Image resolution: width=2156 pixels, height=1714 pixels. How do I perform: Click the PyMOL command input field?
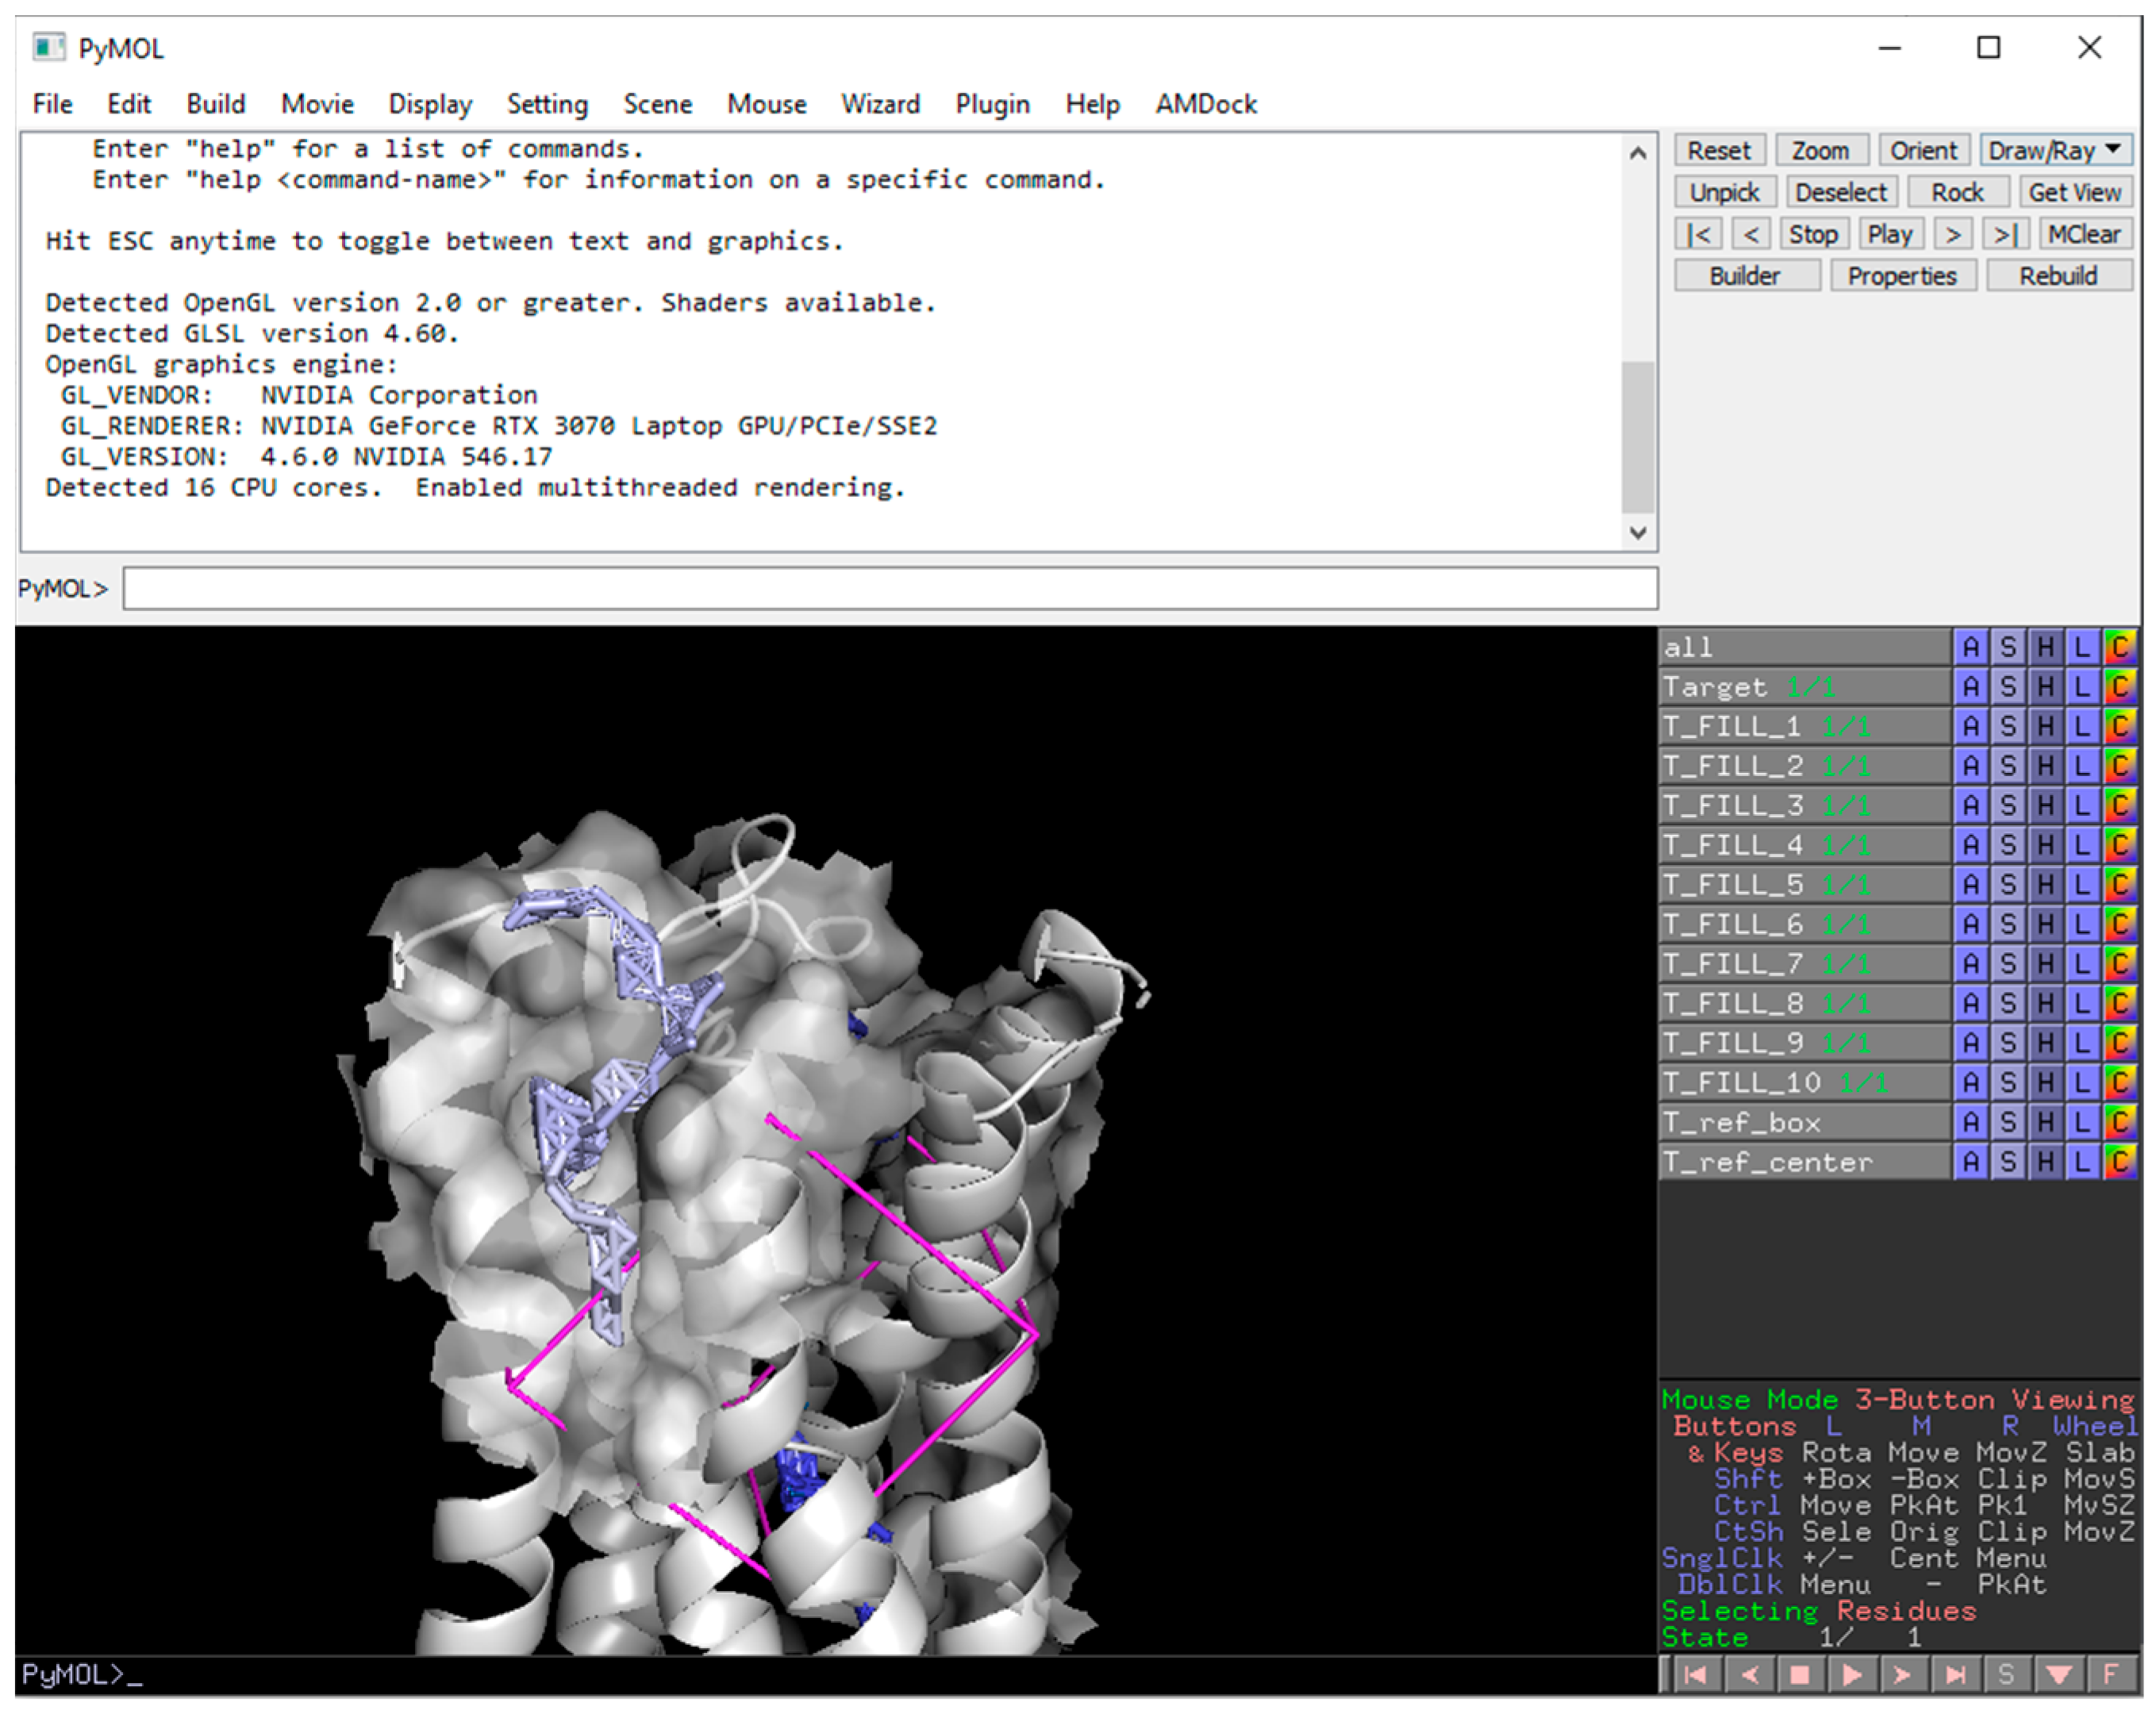[890, 588]
